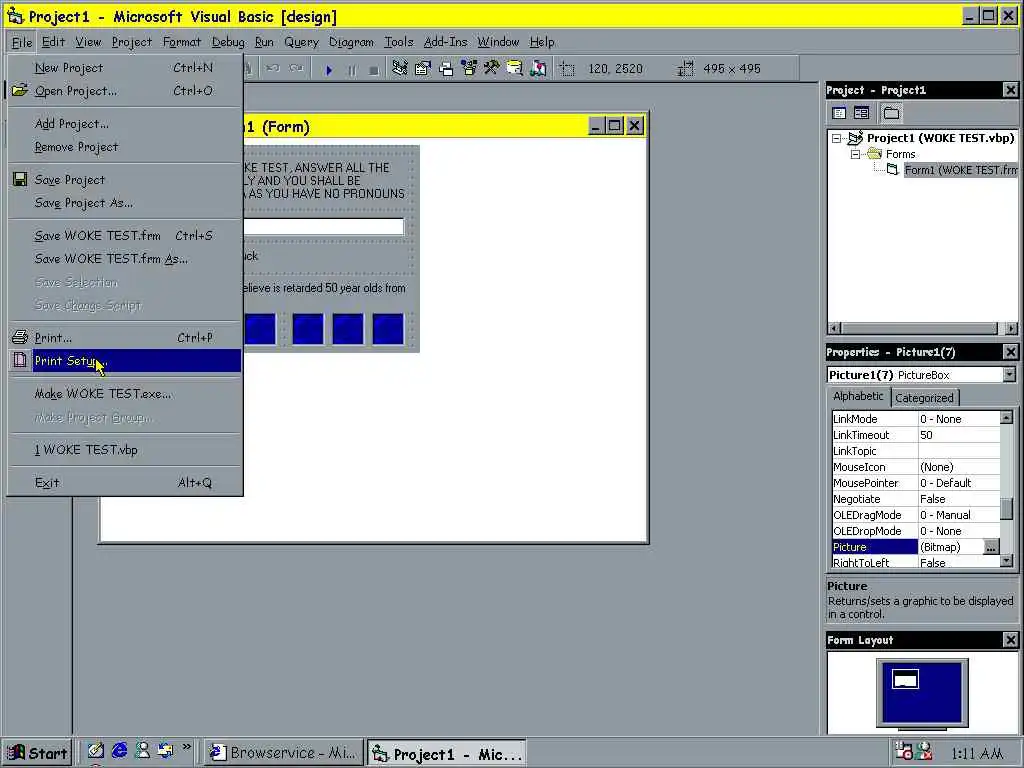Toggle Folders in the Project panel
The height and width of the screenshot is (768, 1024).
click(x=891, y=113)
